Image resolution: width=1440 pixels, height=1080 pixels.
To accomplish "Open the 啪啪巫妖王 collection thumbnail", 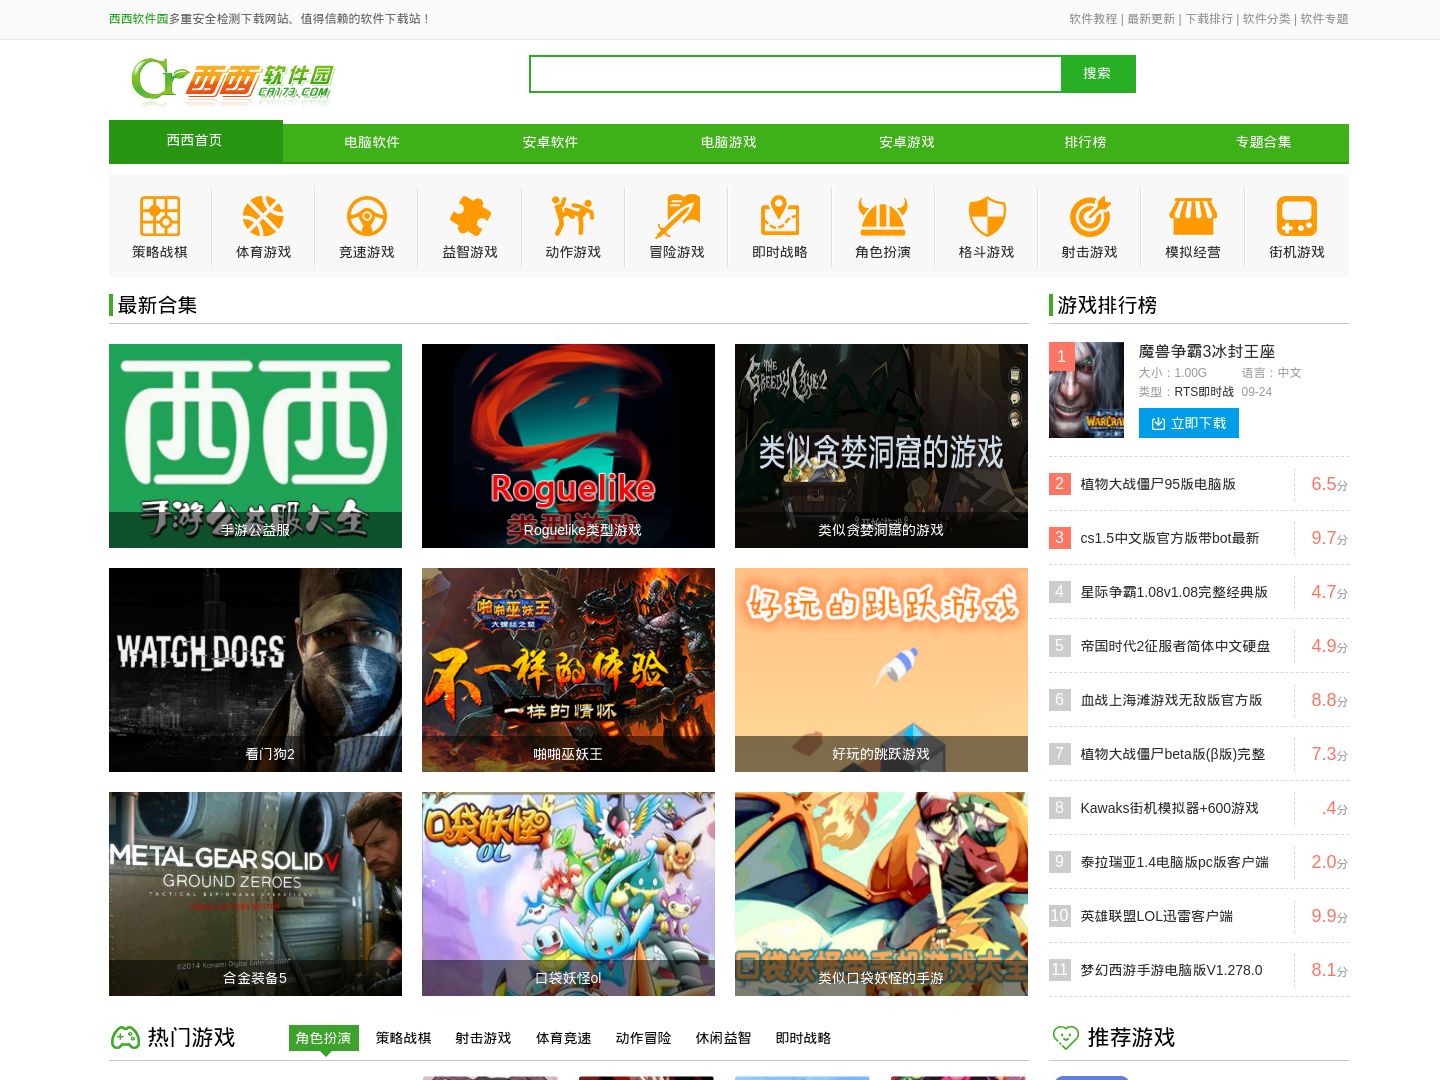I will click(568, 670).
